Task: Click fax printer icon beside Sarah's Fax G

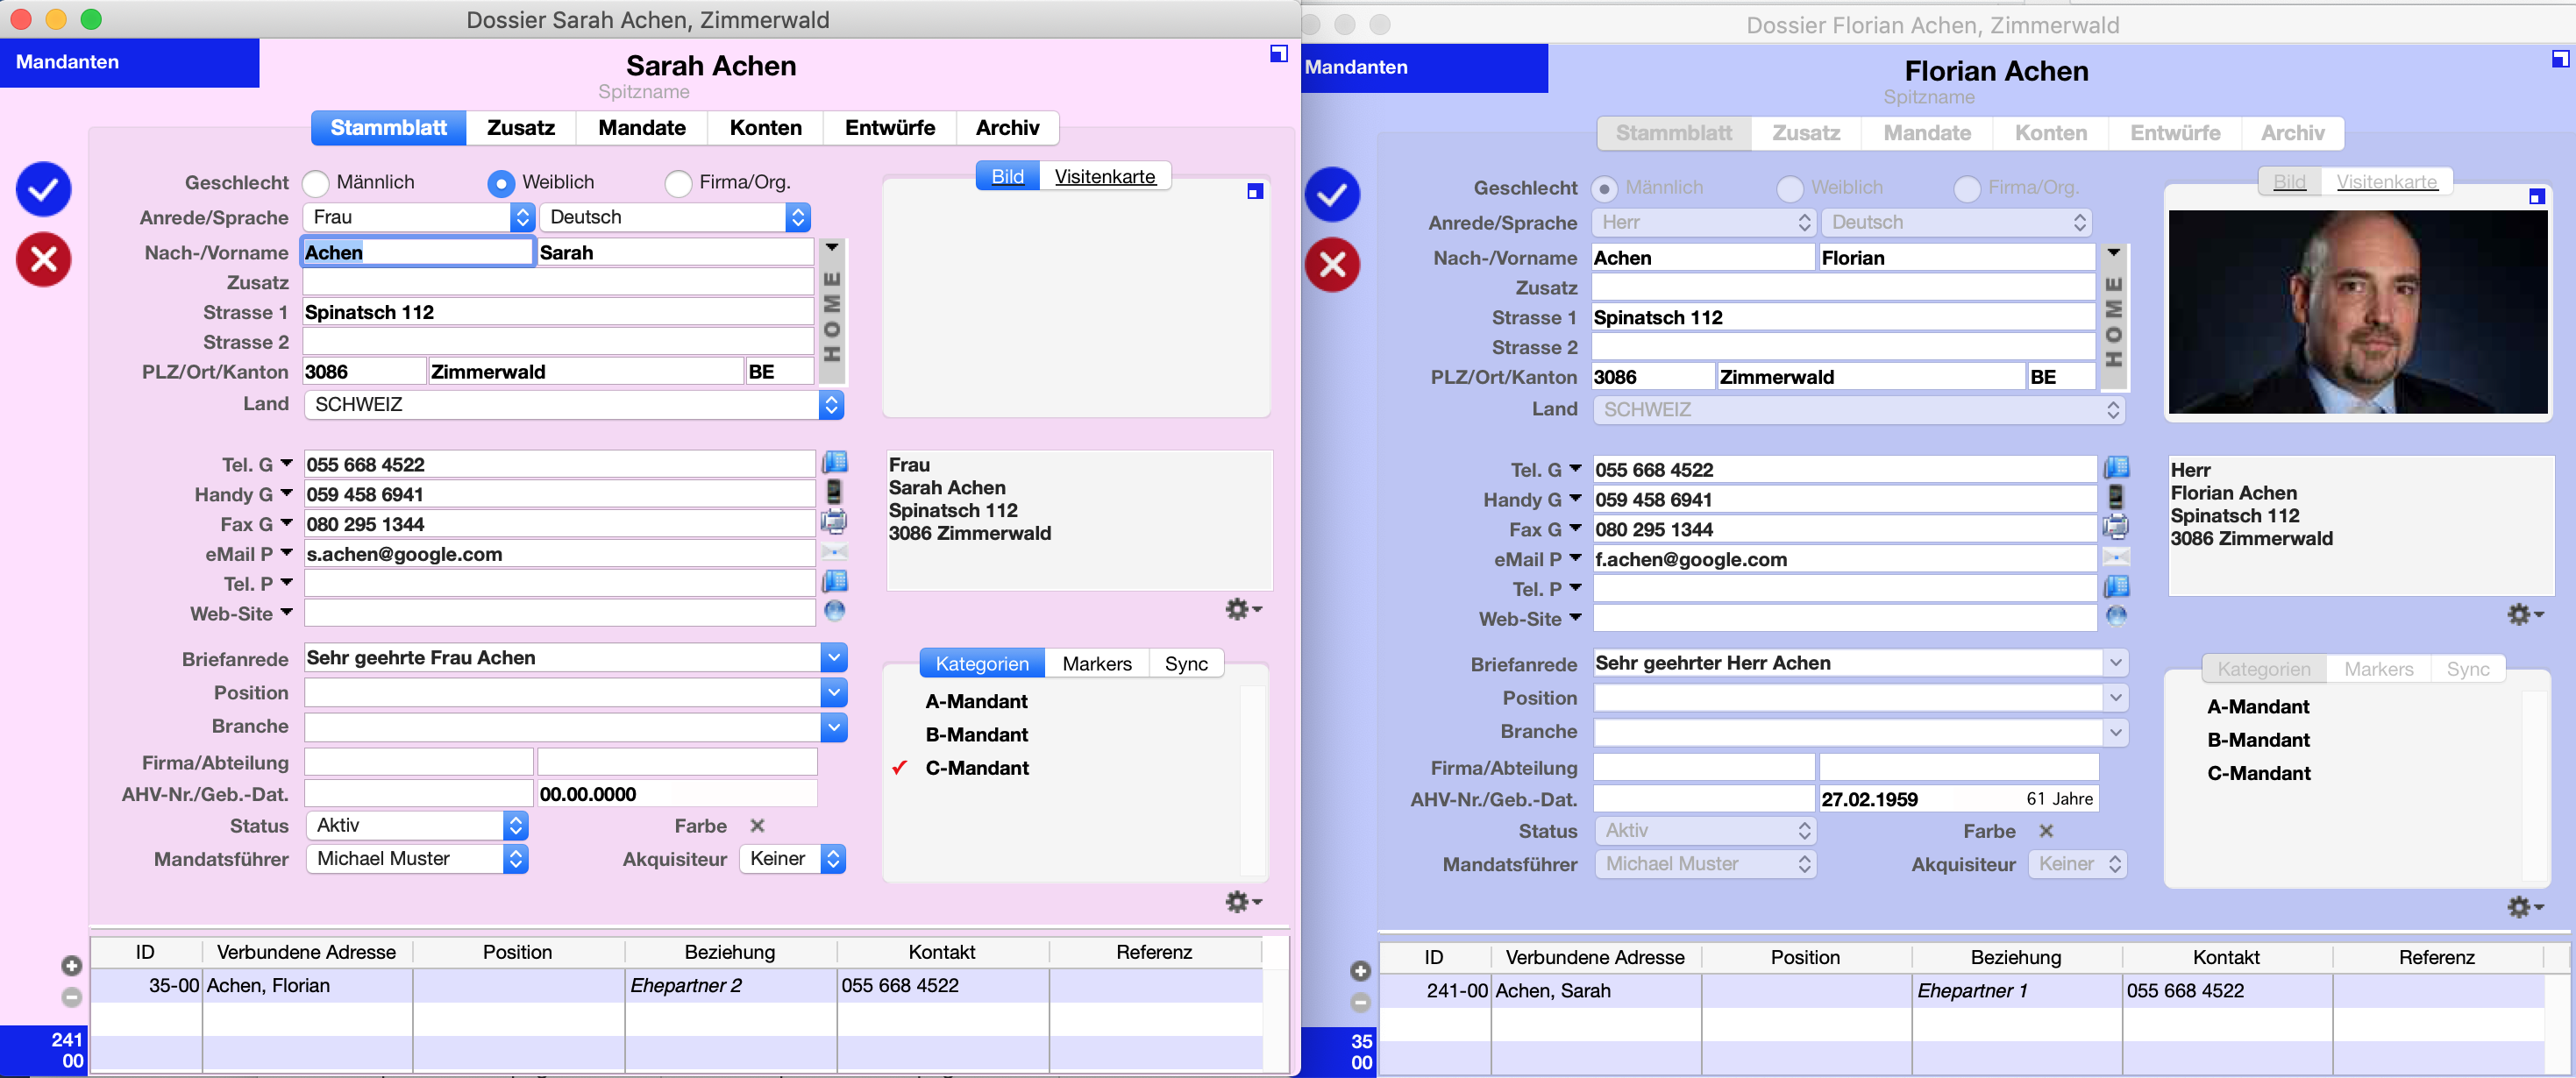Action: [834, 522]
